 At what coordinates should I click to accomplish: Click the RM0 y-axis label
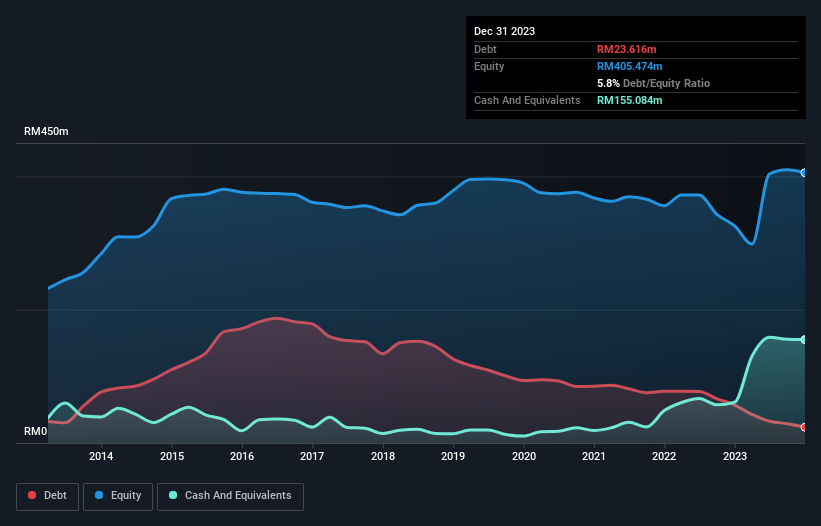(36, 432)
